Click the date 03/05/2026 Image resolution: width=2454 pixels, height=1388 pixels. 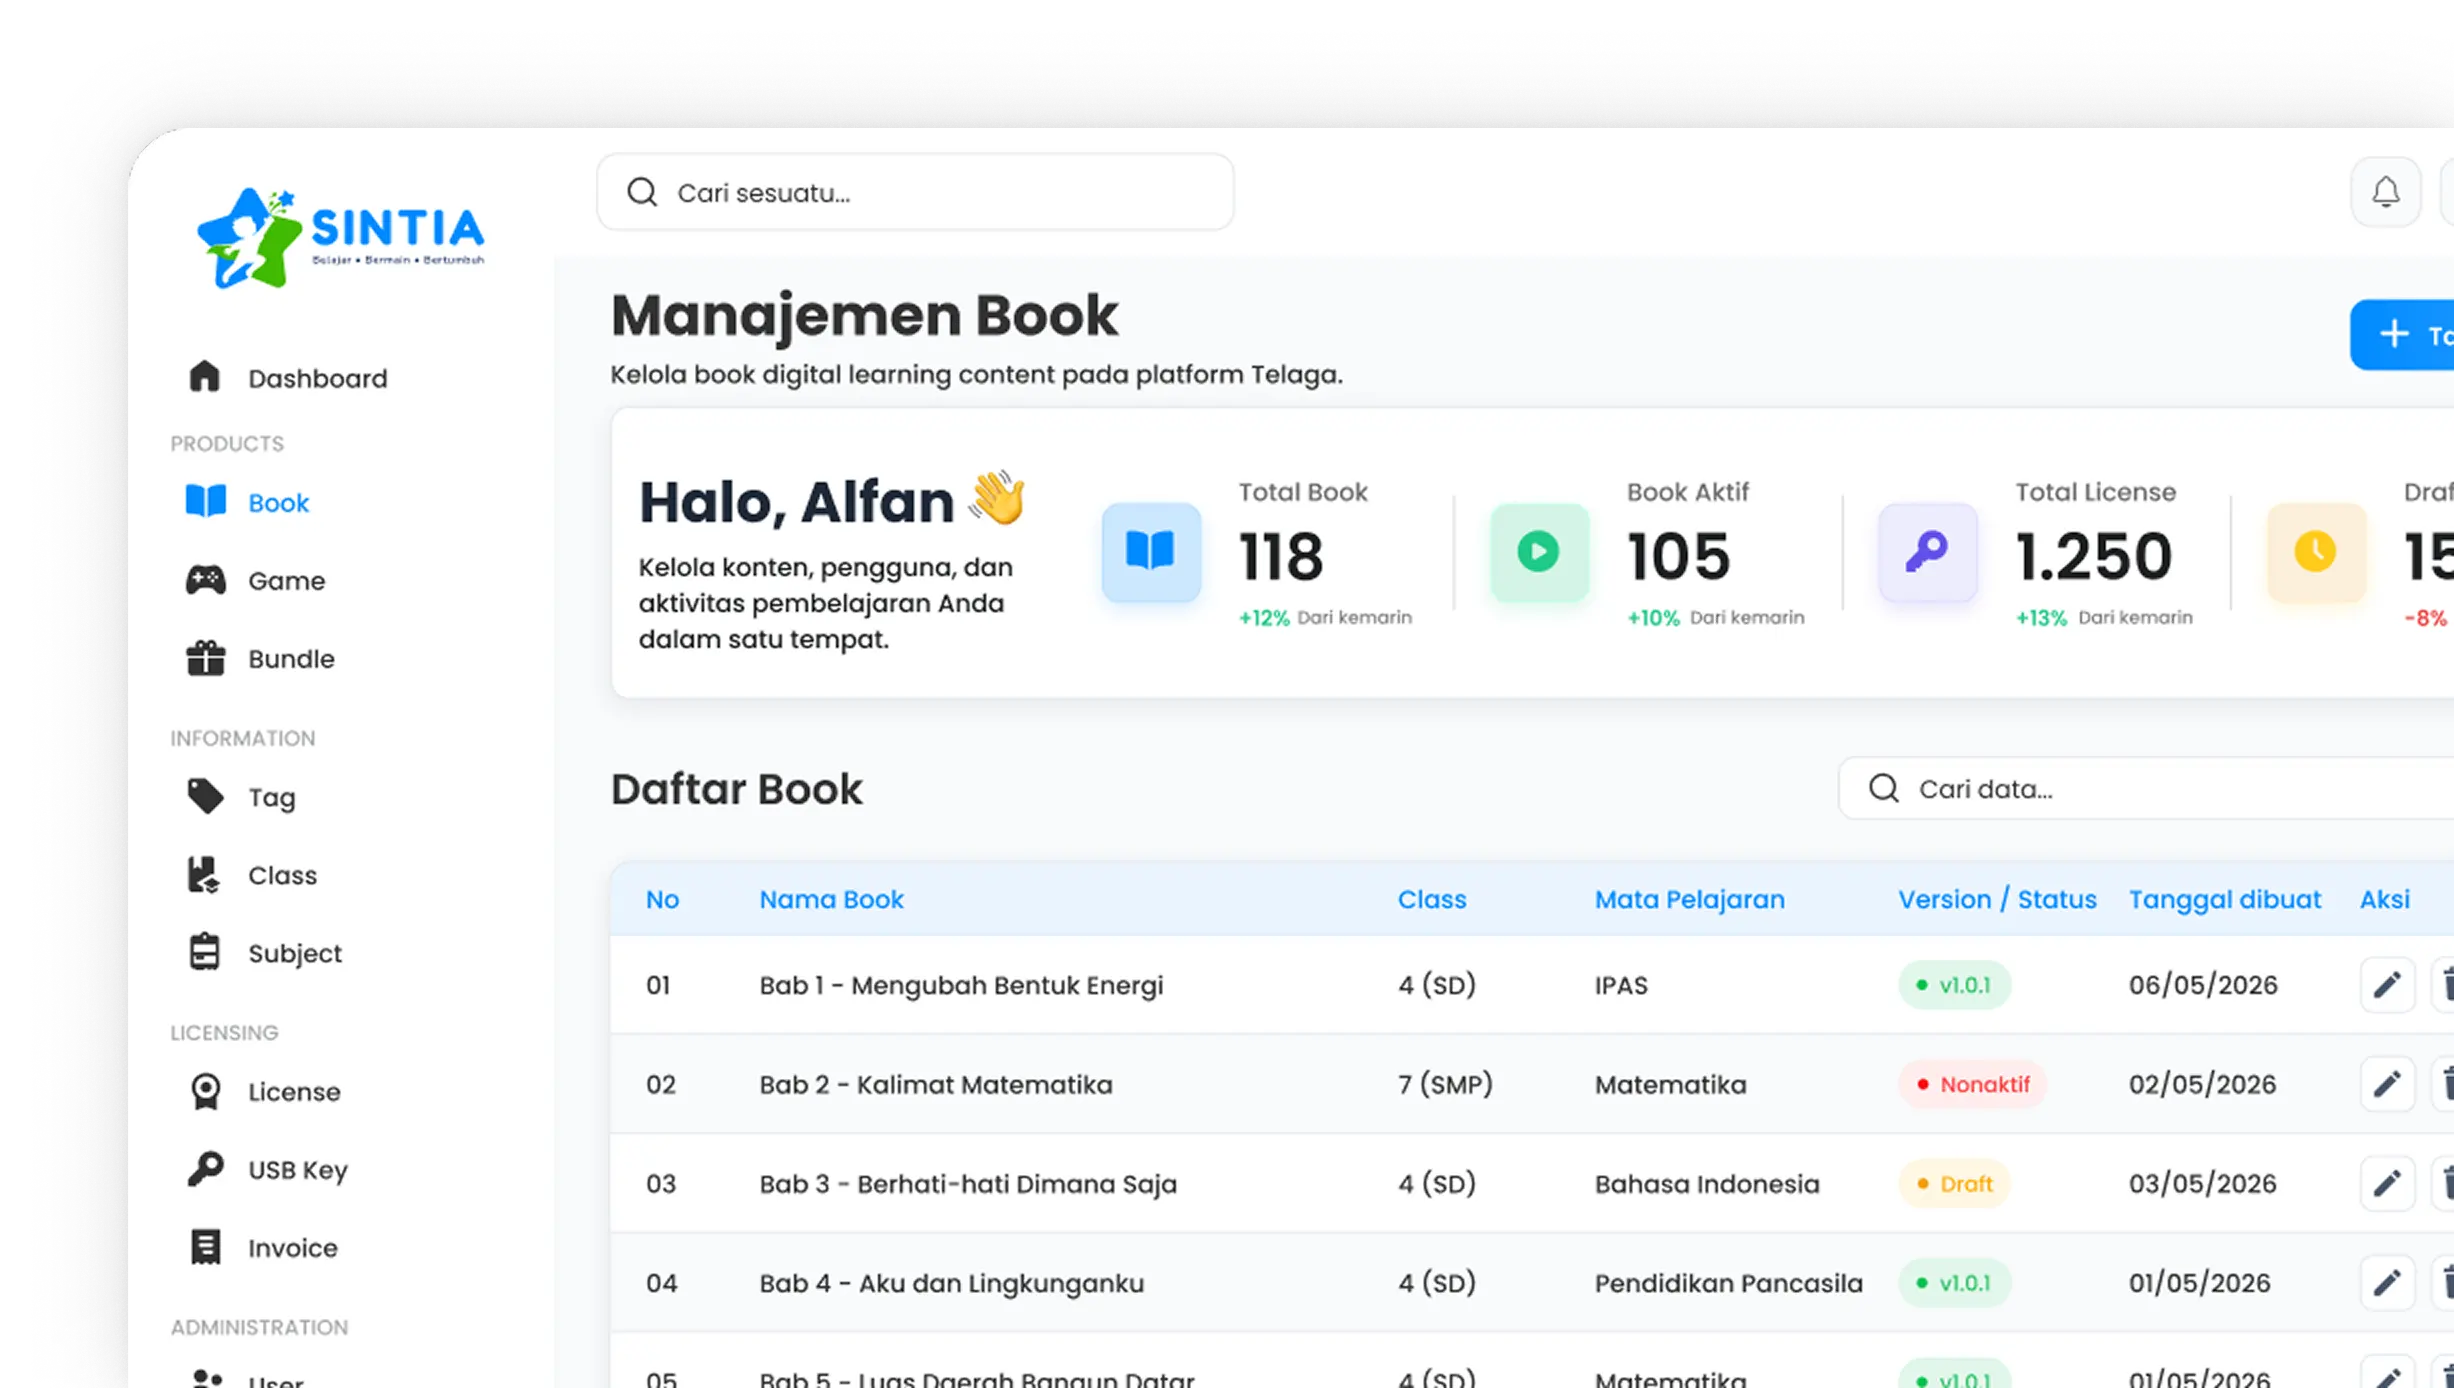(2202, 1183)
